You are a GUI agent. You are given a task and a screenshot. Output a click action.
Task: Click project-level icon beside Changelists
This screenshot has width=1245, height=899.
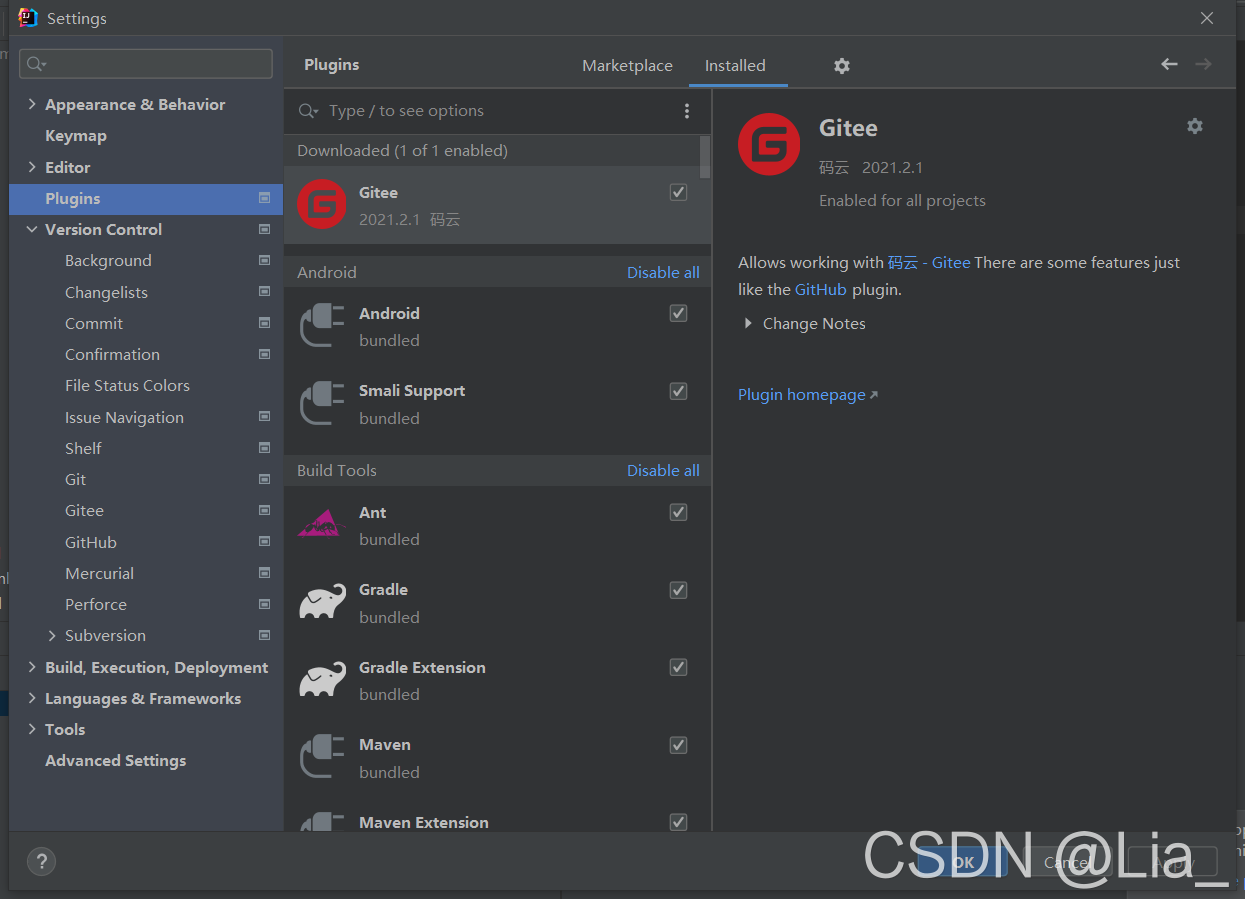pyautogui.click(x=264, y=292)
